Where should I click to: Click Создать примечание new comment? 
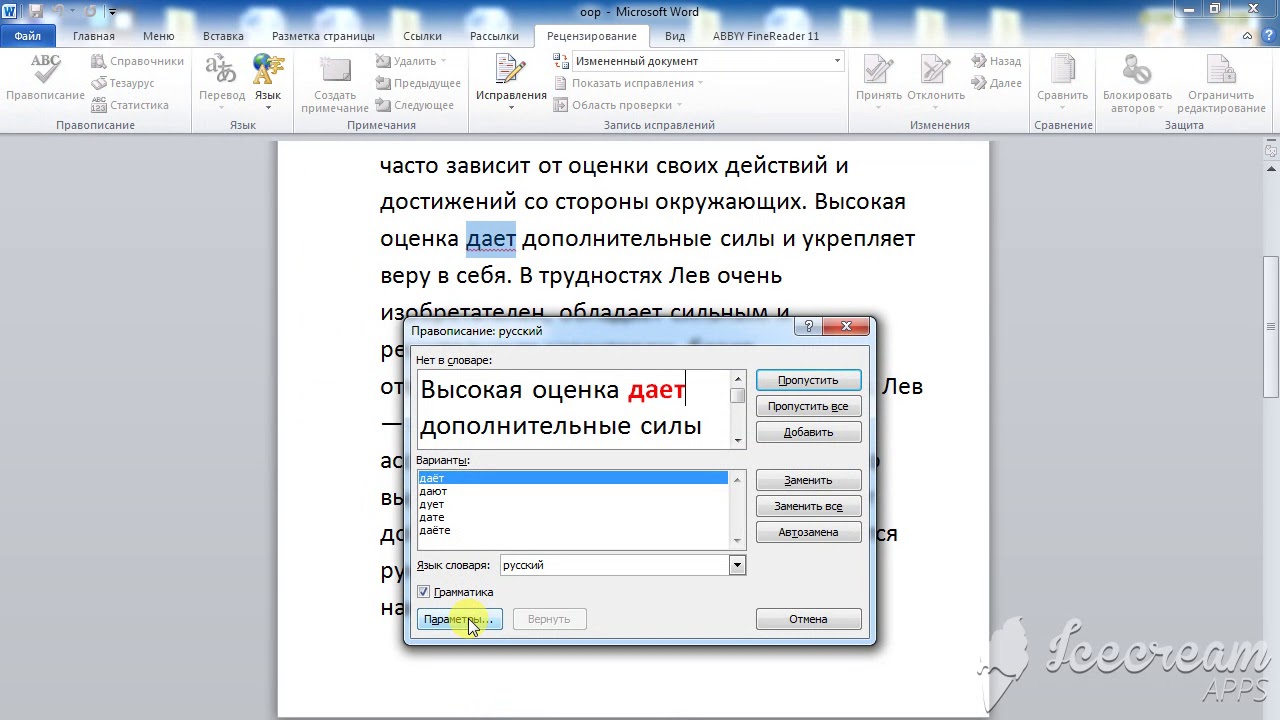click(x=335, y=84)
